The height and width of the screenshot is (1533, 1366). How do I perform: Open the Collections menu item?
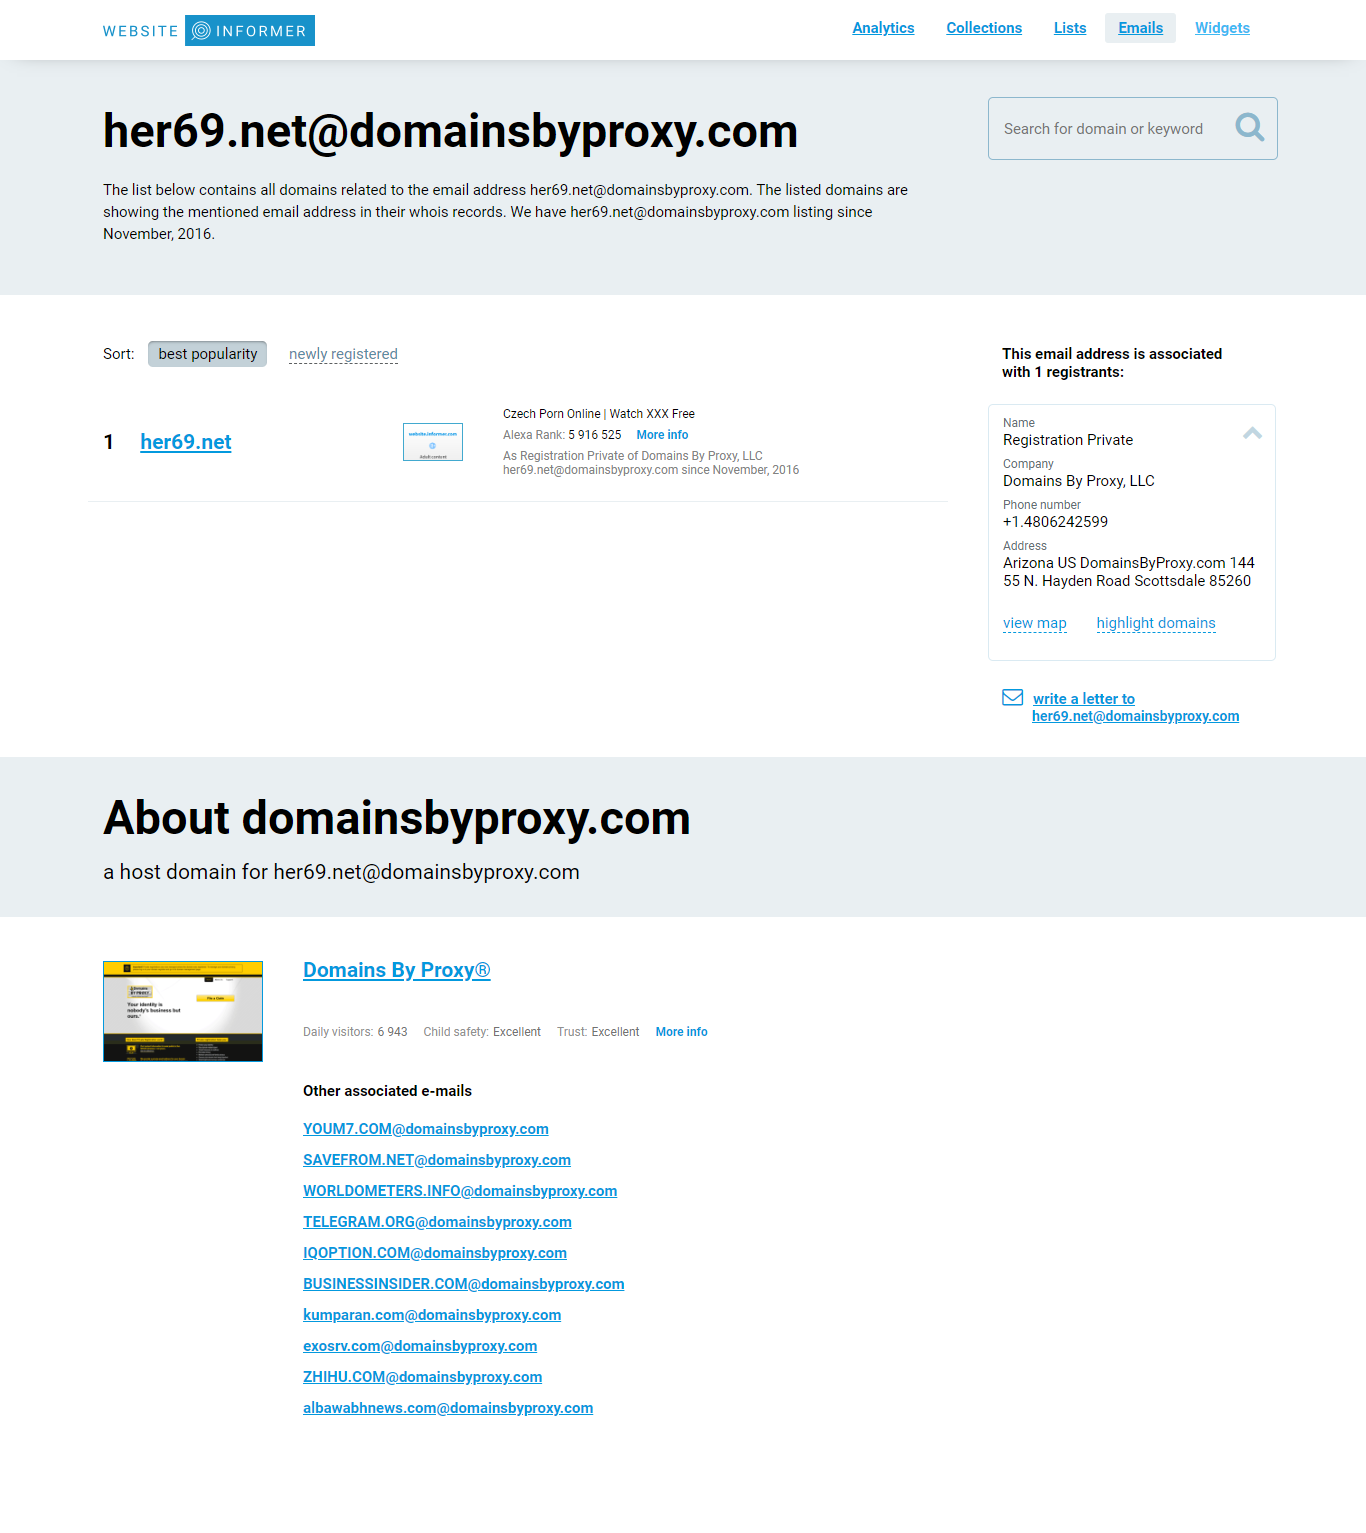[x=984, y=28]
